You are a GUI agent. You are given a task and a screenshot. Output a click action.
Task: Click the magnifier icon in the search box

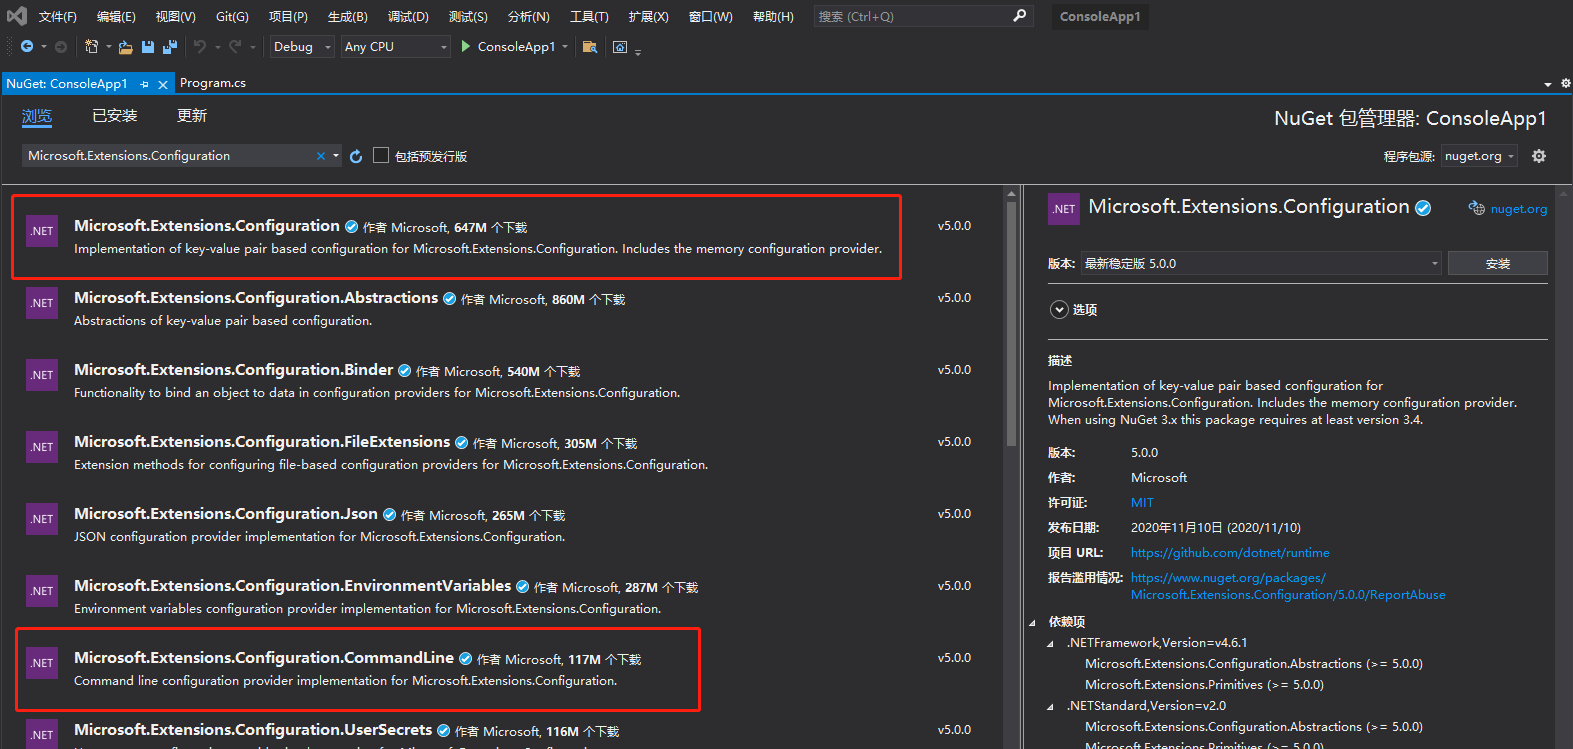(1020, 16)
